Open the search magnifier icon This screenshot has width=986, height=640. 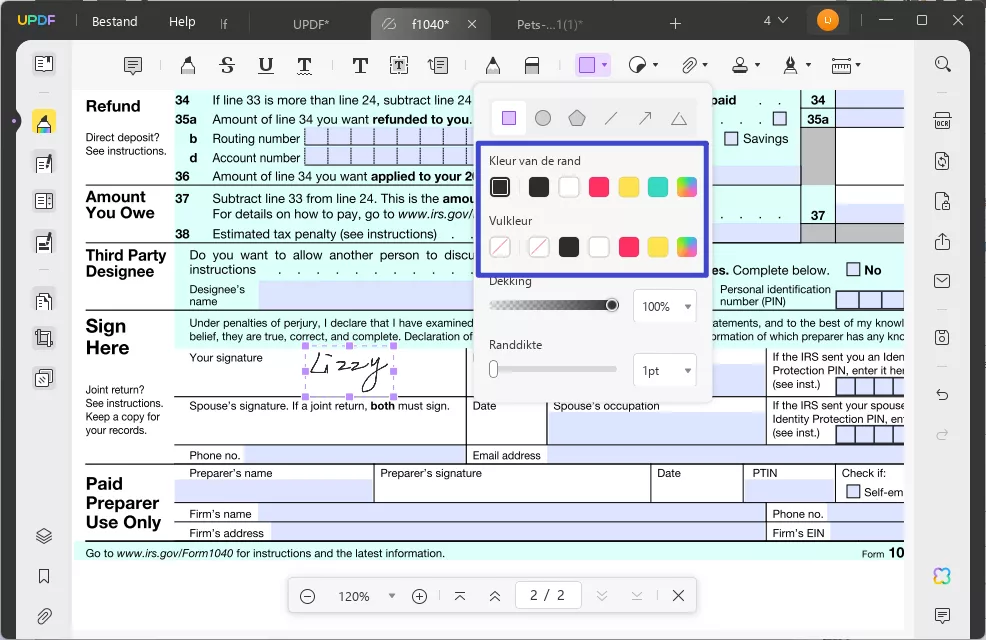pos(942,63)
